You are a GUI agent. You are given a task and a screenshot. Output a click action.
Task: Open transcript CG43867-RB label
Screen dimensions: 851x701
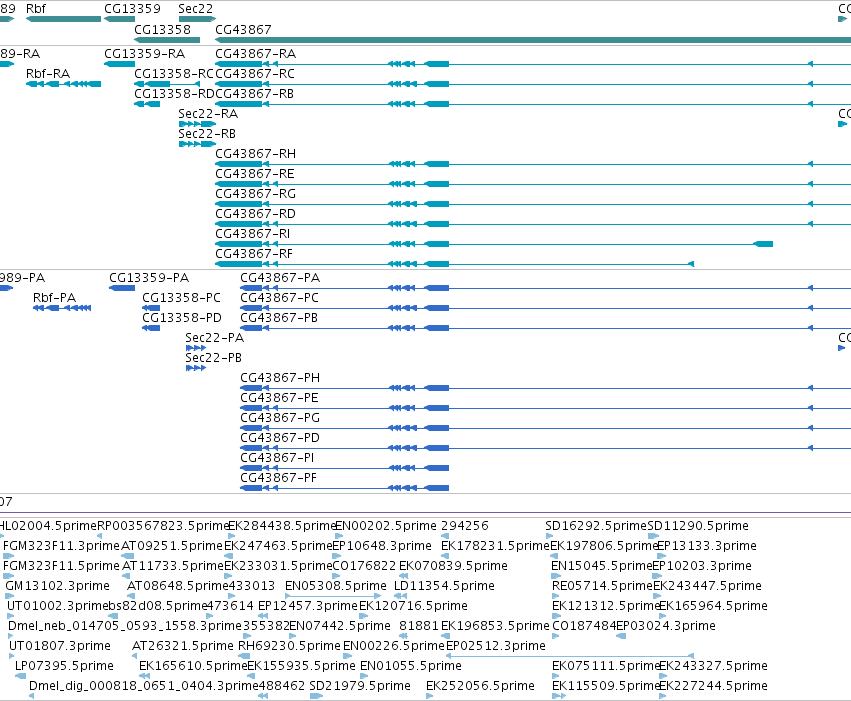pos(255,94)
